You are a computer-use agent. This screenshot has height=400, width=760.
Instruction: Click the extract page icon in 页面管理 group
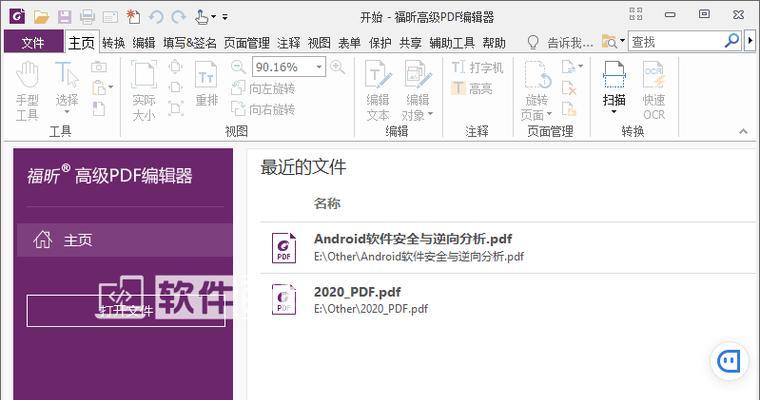coord(569,109)
